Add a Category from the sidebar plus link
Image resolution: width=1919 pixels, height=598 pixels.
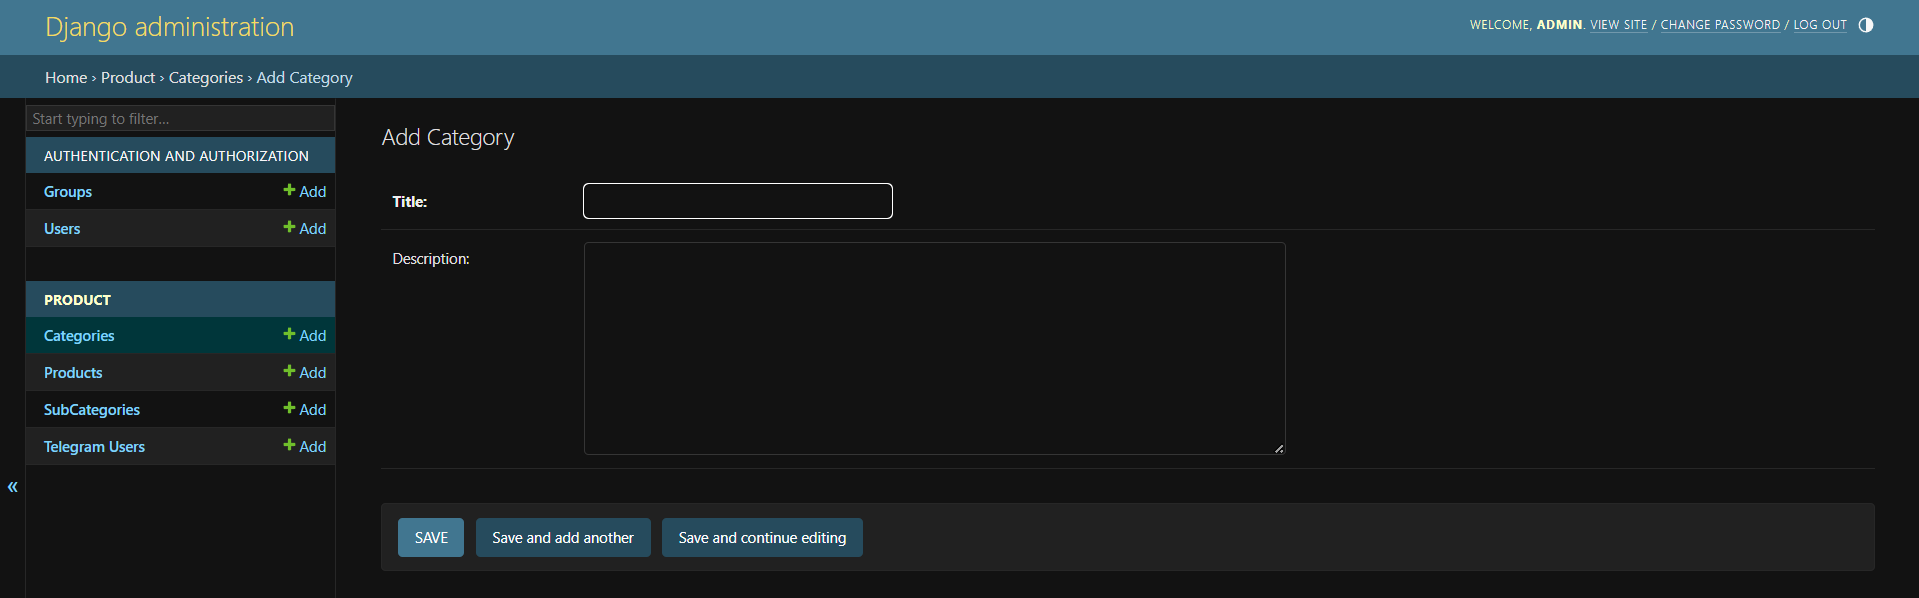[x=305, y=335]
